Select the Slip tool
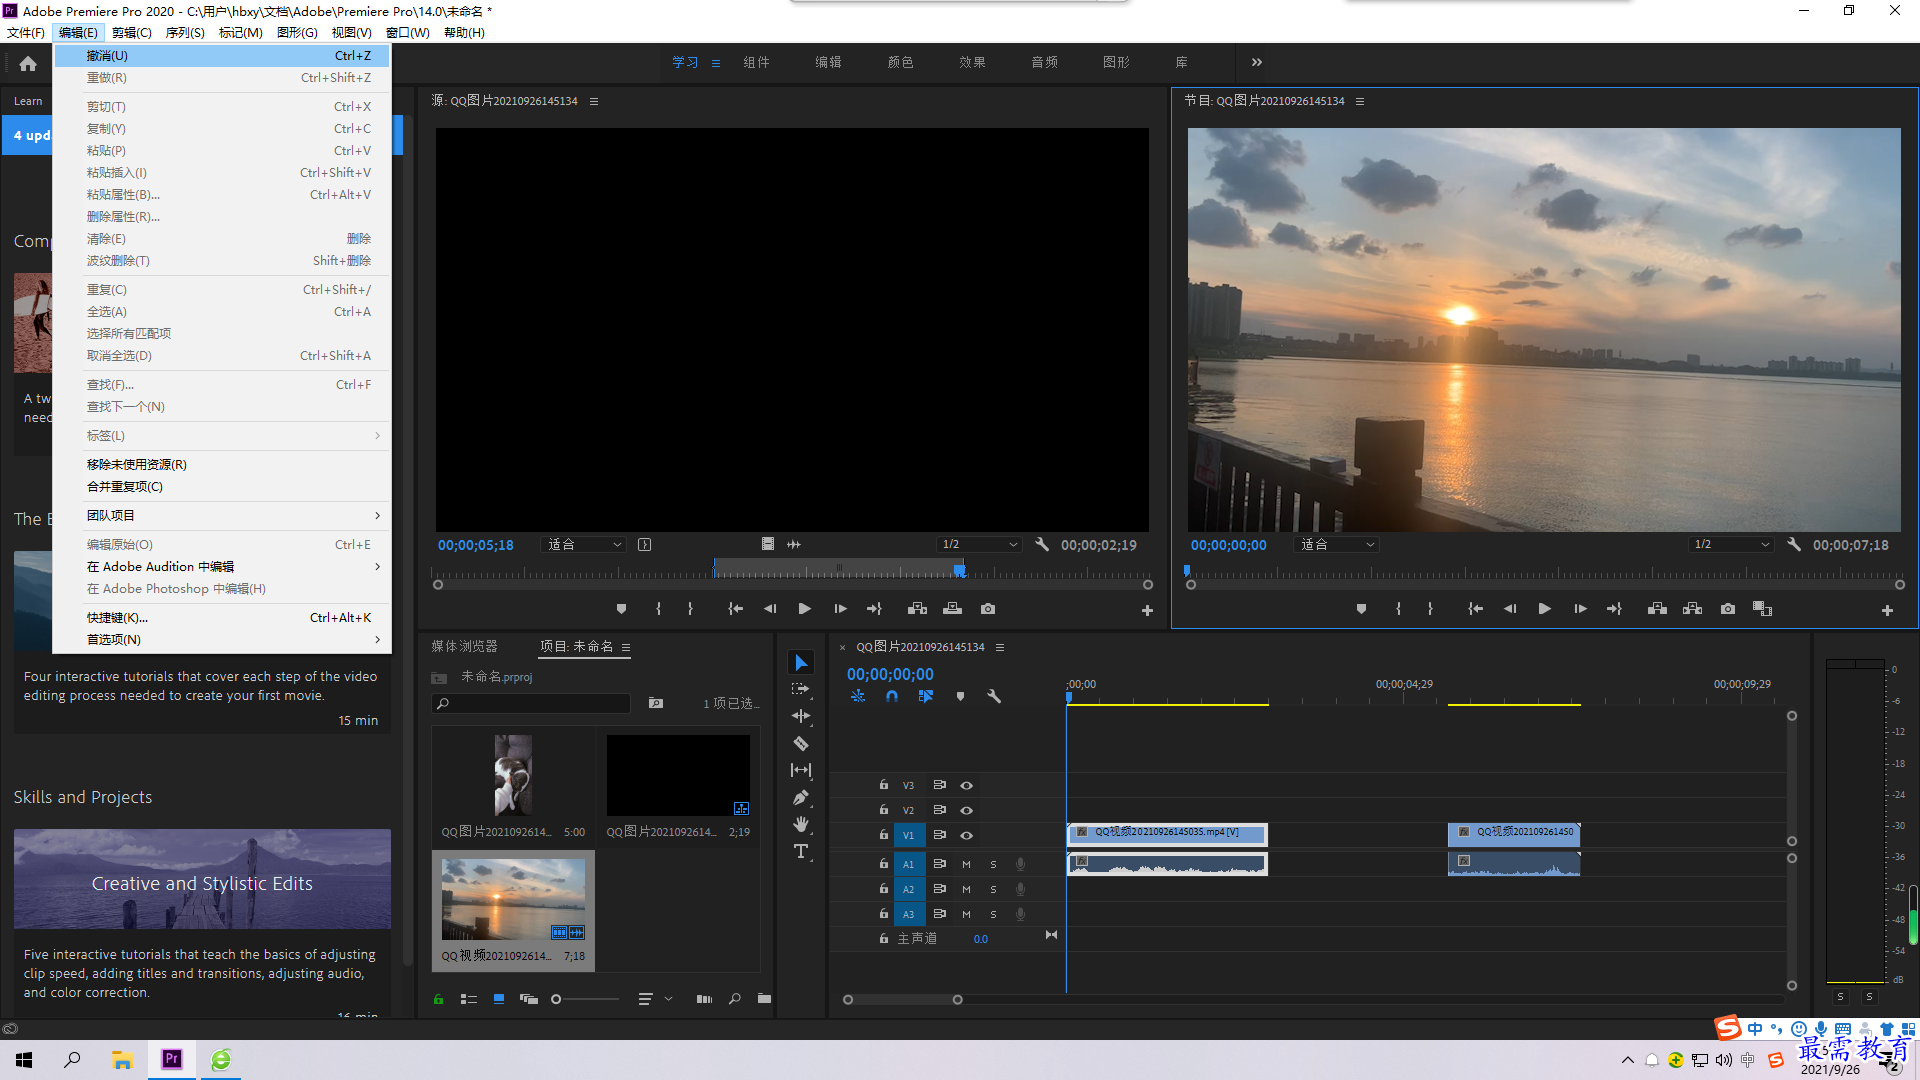 pyautogui.click(x=801, y=770)
